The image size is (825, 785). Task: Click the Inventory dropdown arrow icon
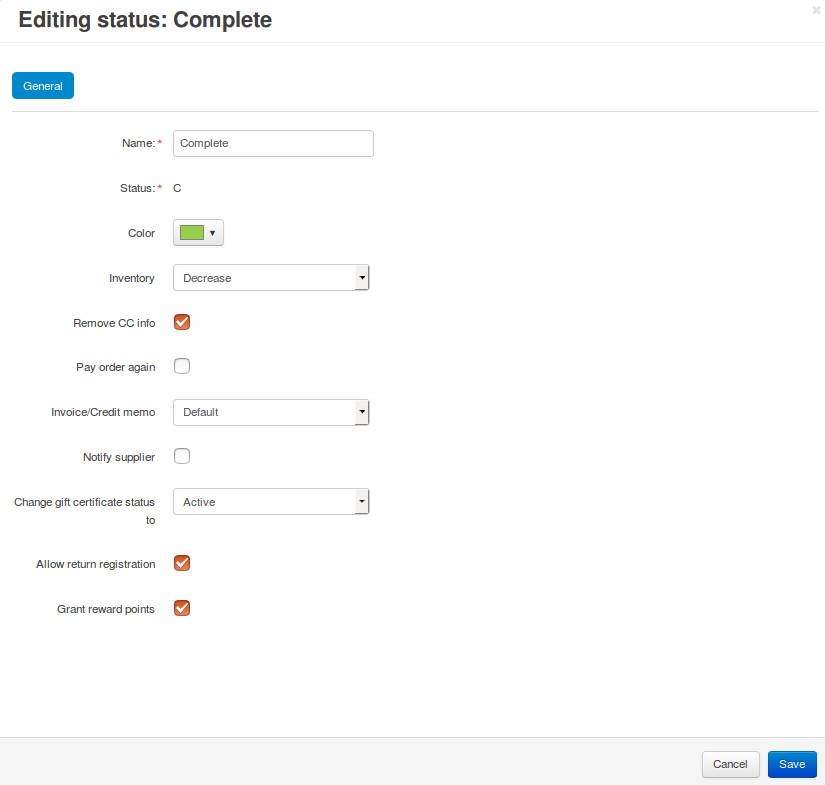(x=362, y=278)
